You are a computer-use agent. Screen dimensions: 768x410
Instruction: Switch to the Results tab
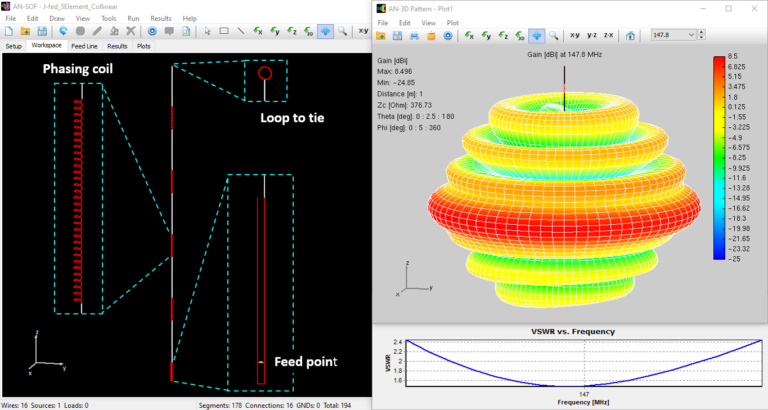pyautogui.click(x=117, y=46)
